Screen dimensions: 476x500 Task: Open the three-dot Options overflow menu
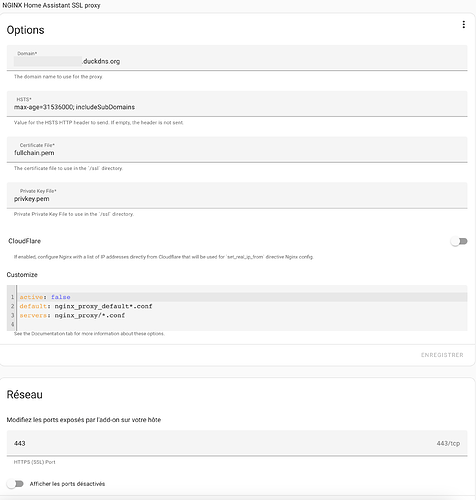(x=463, y=25)
